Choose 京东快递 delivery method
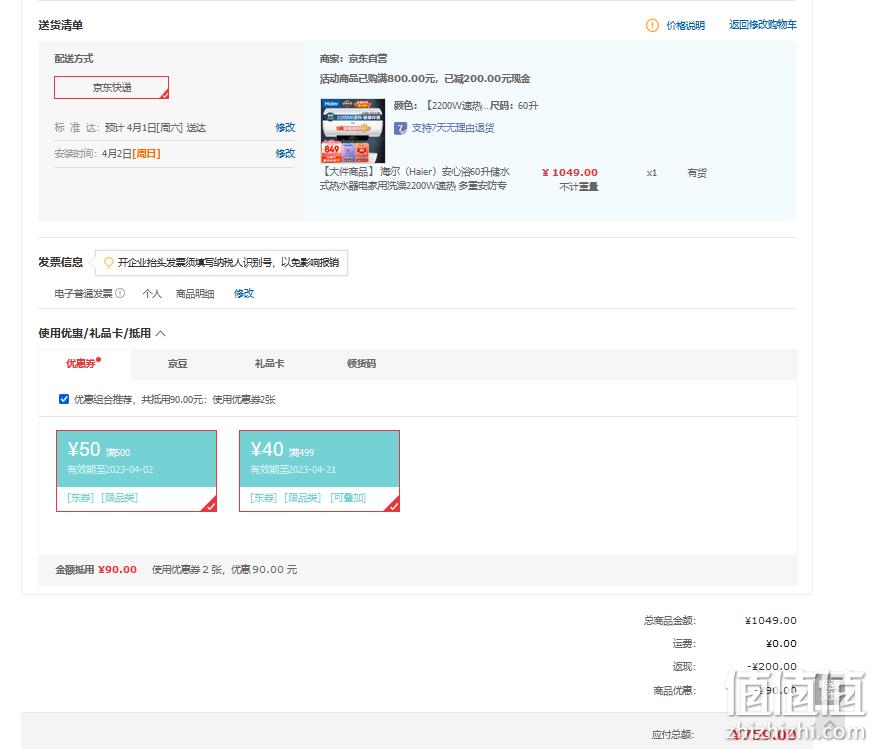The height and width of the screenshot is (749, 875). pos(112,88)
